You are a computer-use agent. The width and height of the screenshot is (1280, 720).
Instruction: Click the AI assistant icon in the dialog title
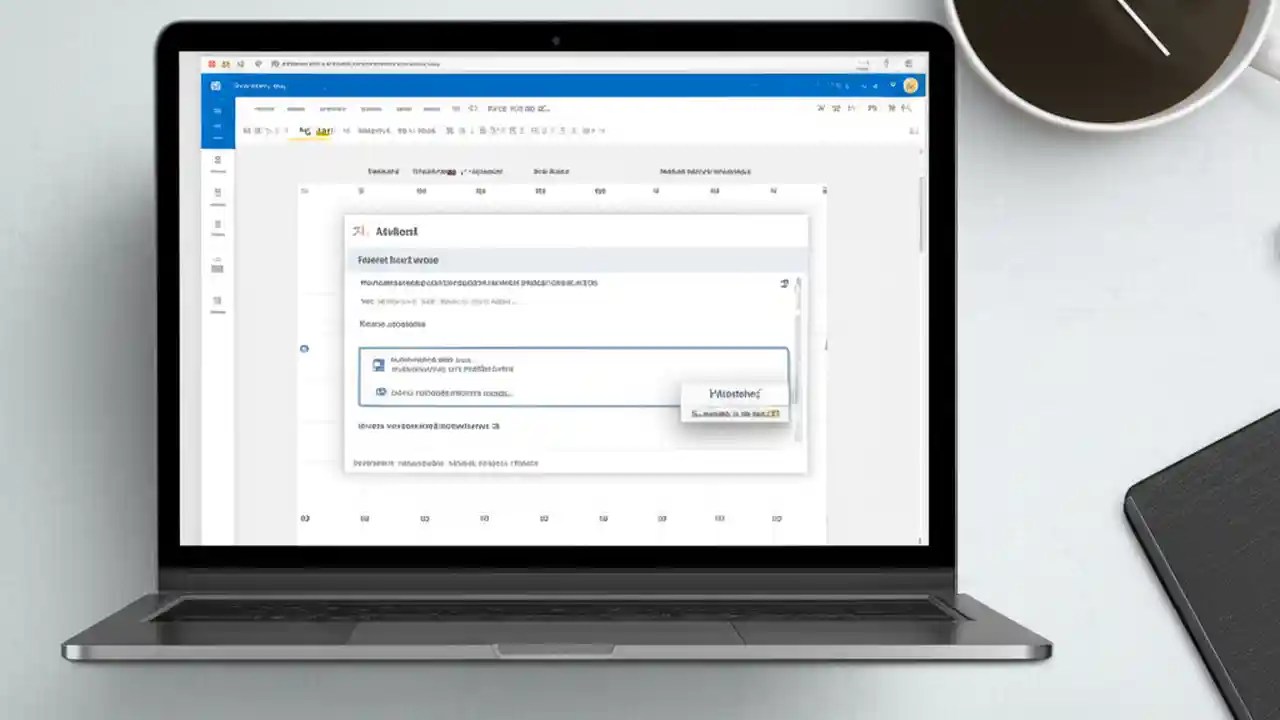pos(356,231)
